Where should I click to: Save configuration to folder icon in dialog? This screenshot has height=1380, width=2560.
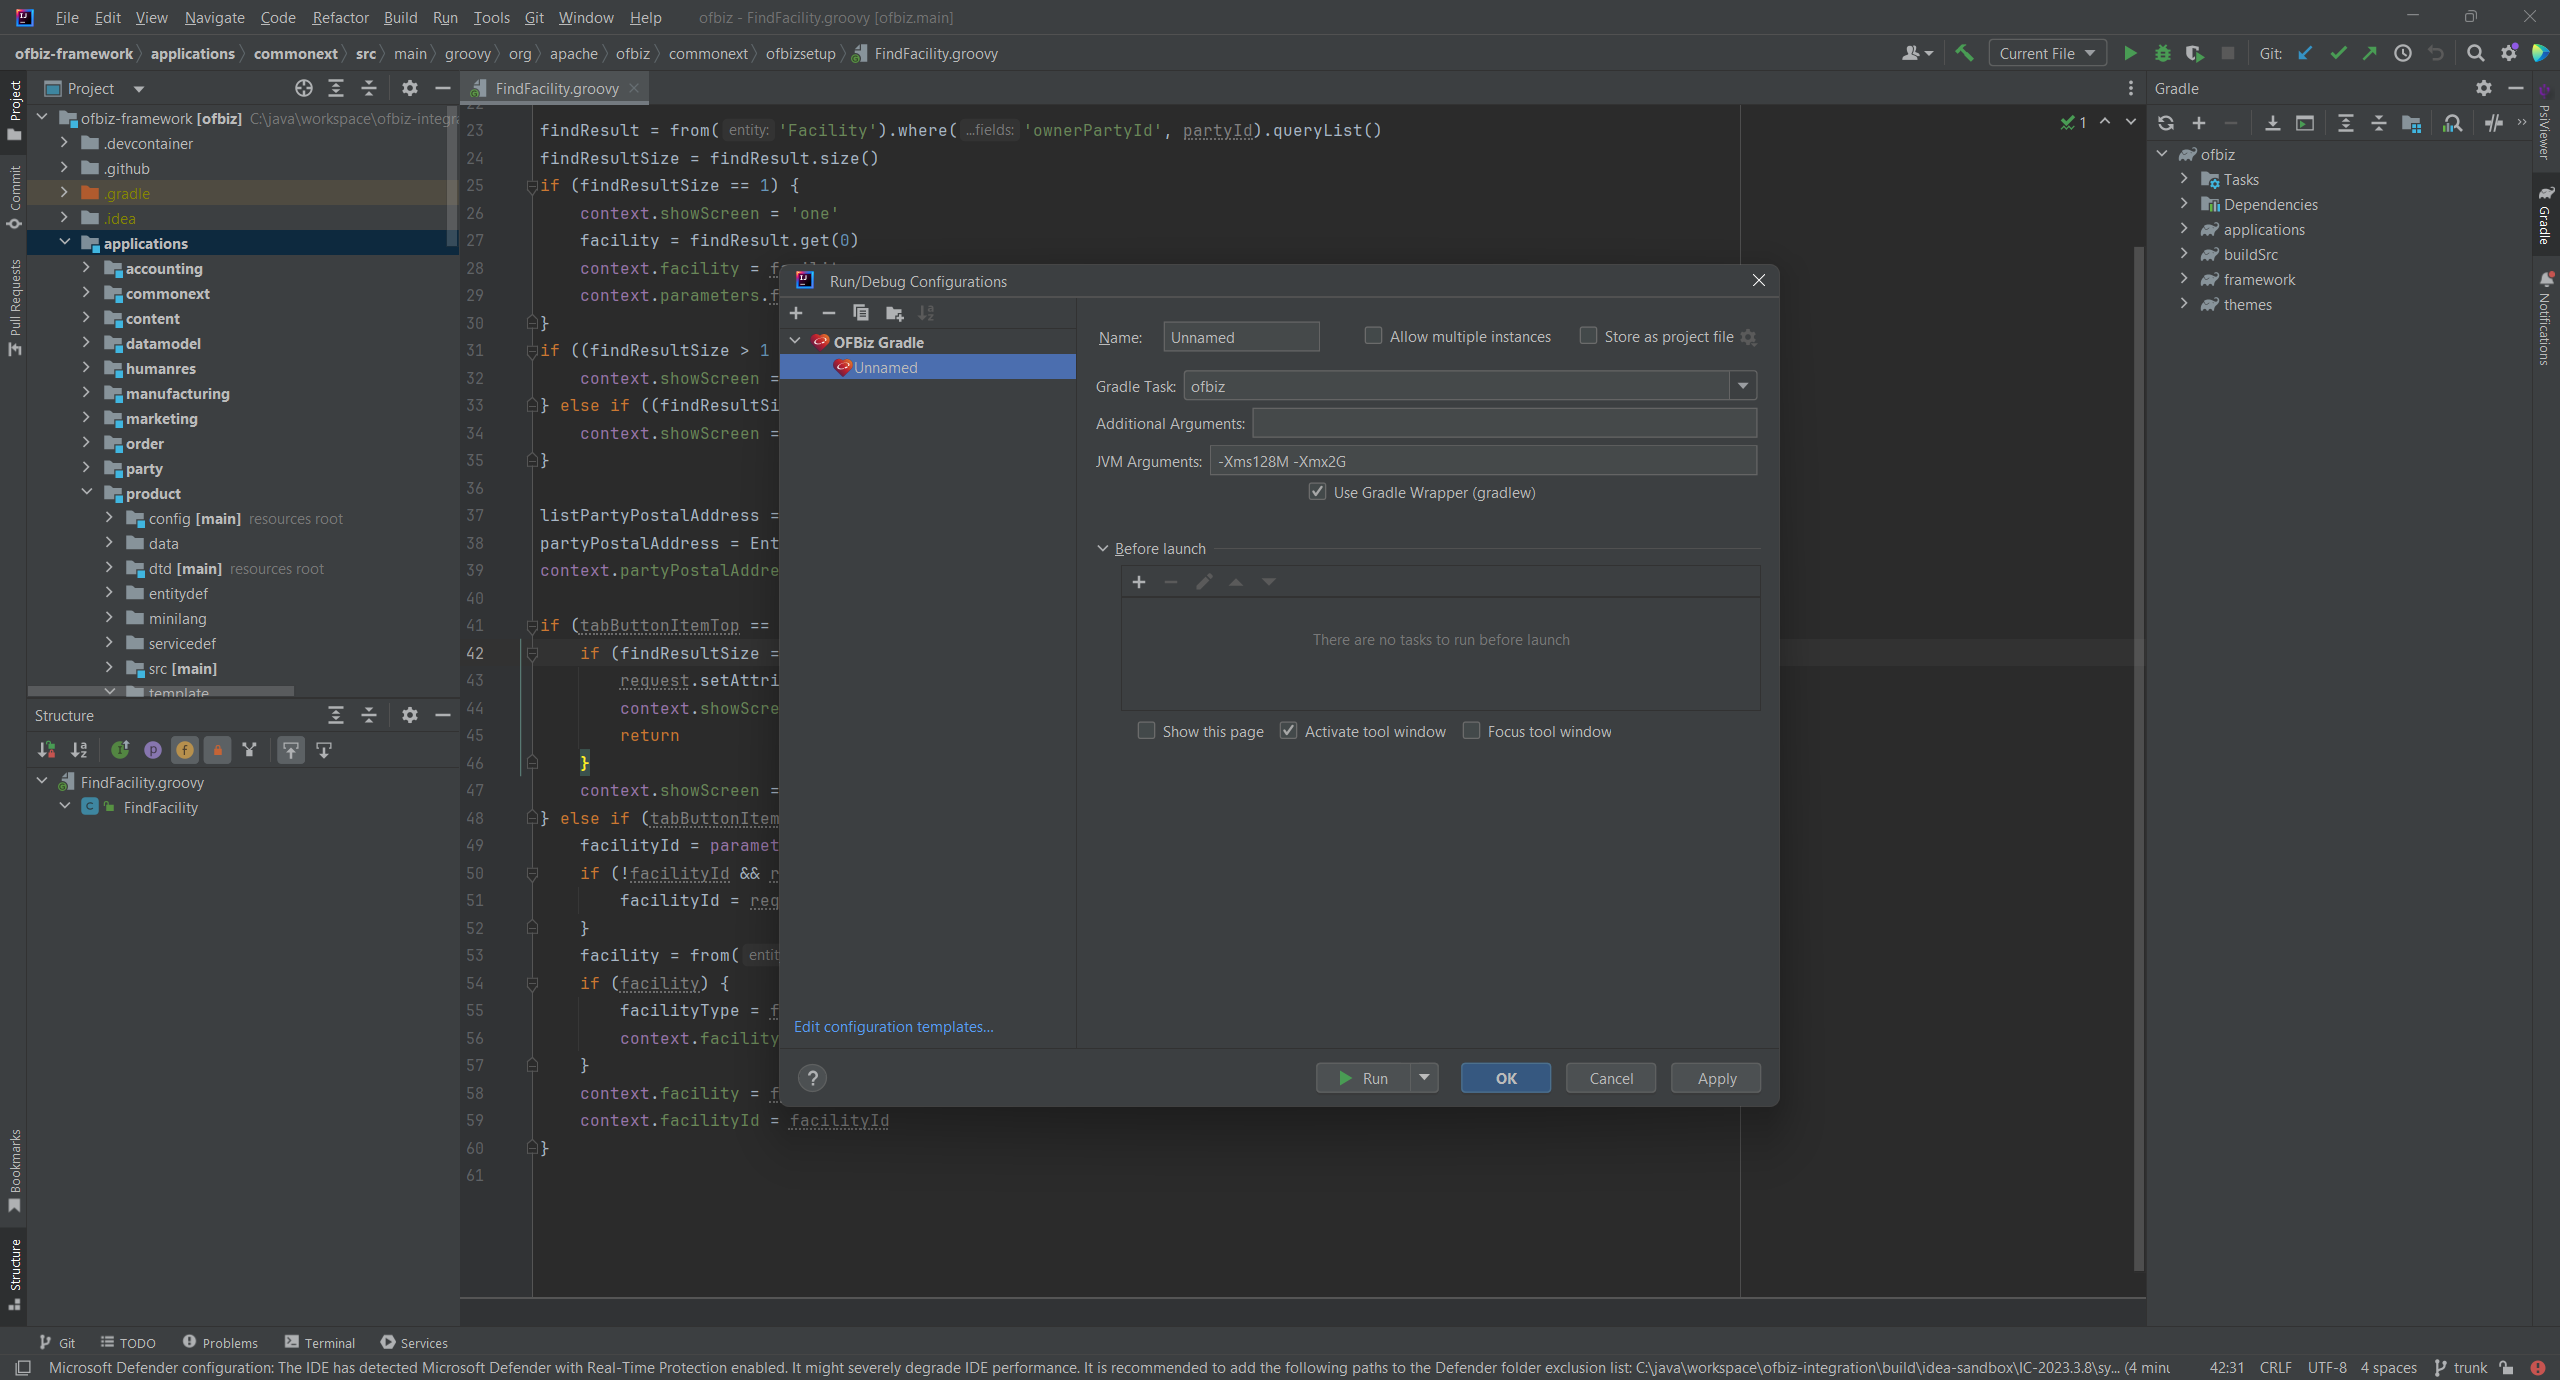click(x=894, y=313)
